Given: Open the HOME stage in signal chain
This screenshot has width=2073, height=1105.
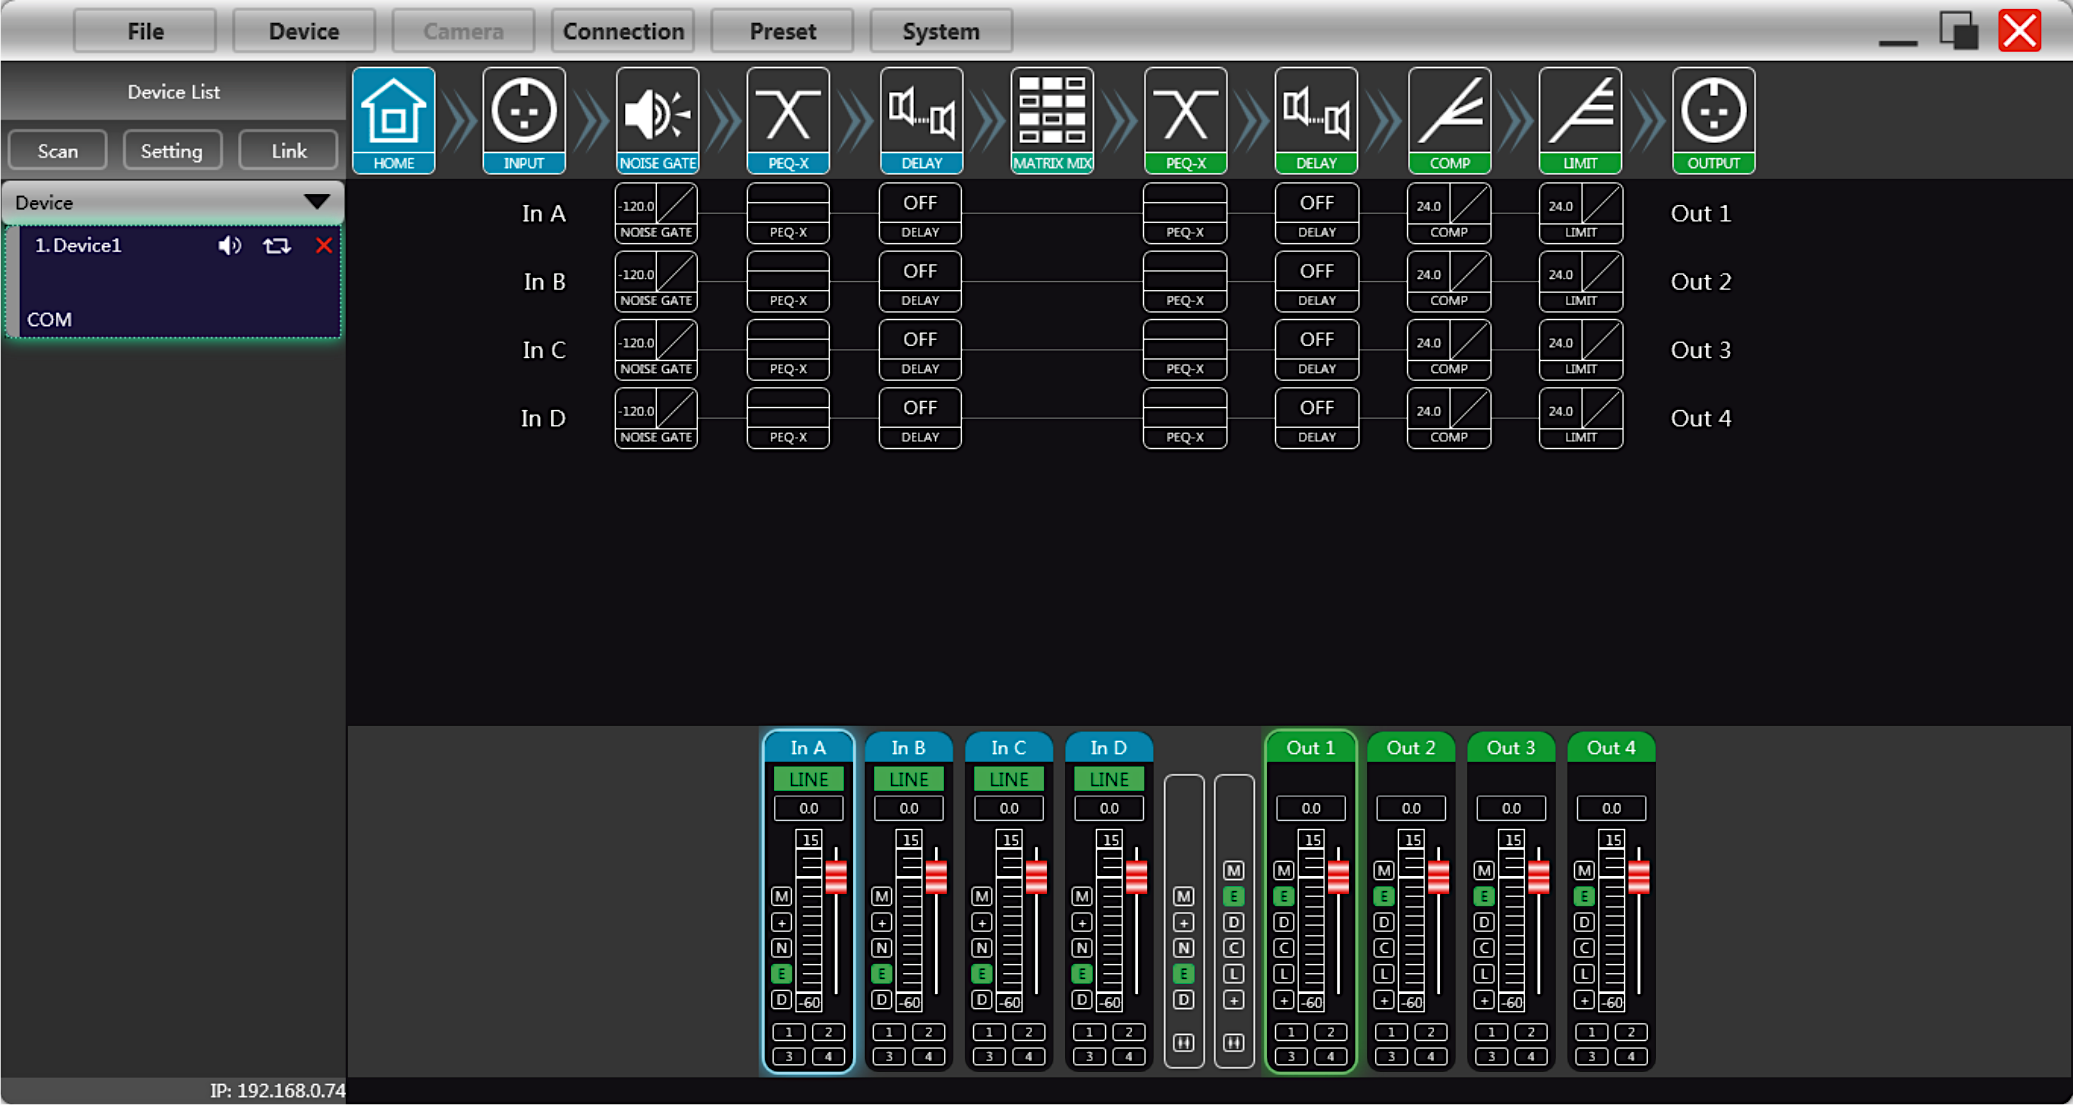Looking at the screenshot, I should point(393,120).
